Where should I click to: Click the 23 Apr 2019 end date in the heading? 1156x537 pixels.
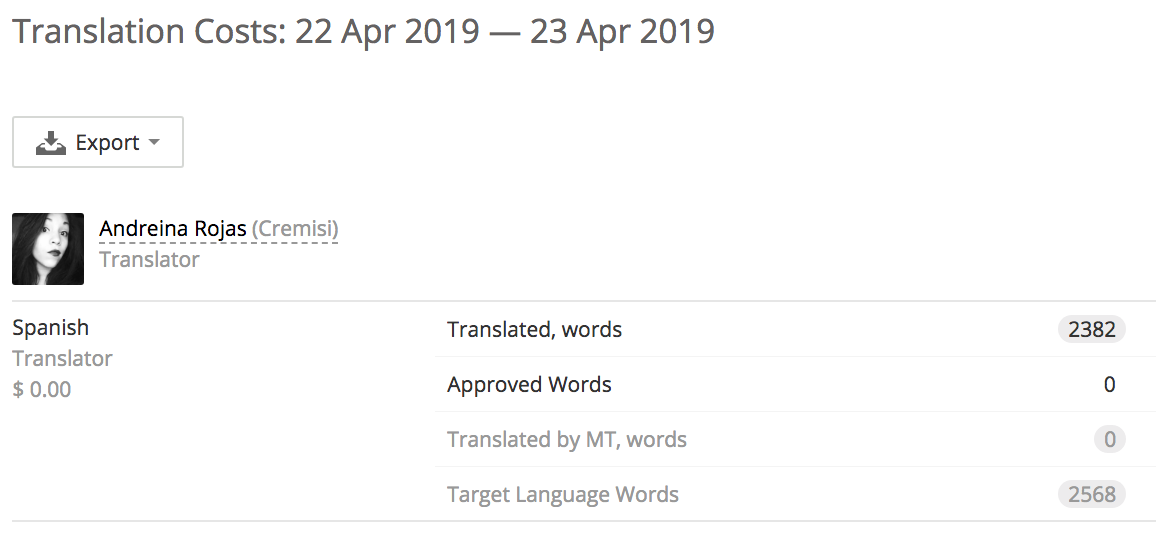click(622, 31)
